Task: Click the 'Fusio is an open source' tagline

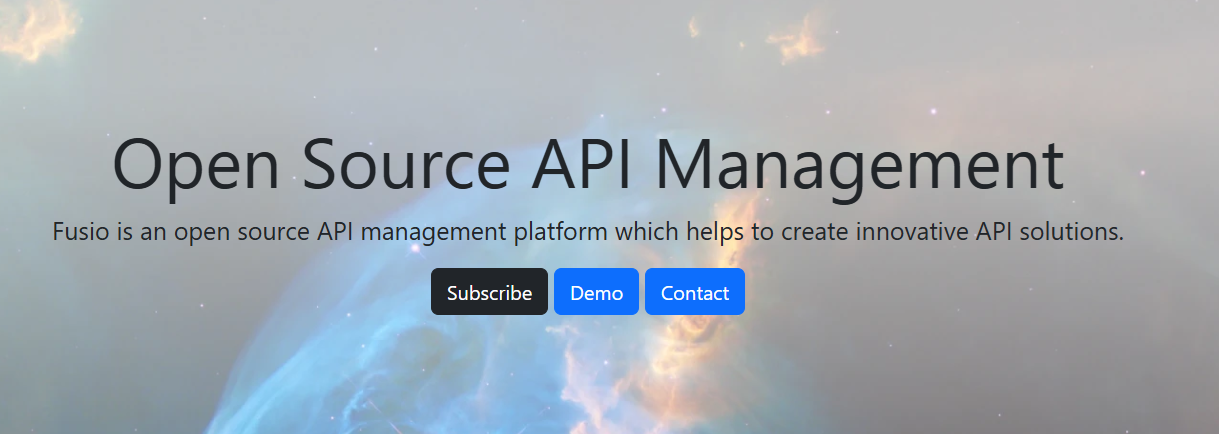Action: 588,232
